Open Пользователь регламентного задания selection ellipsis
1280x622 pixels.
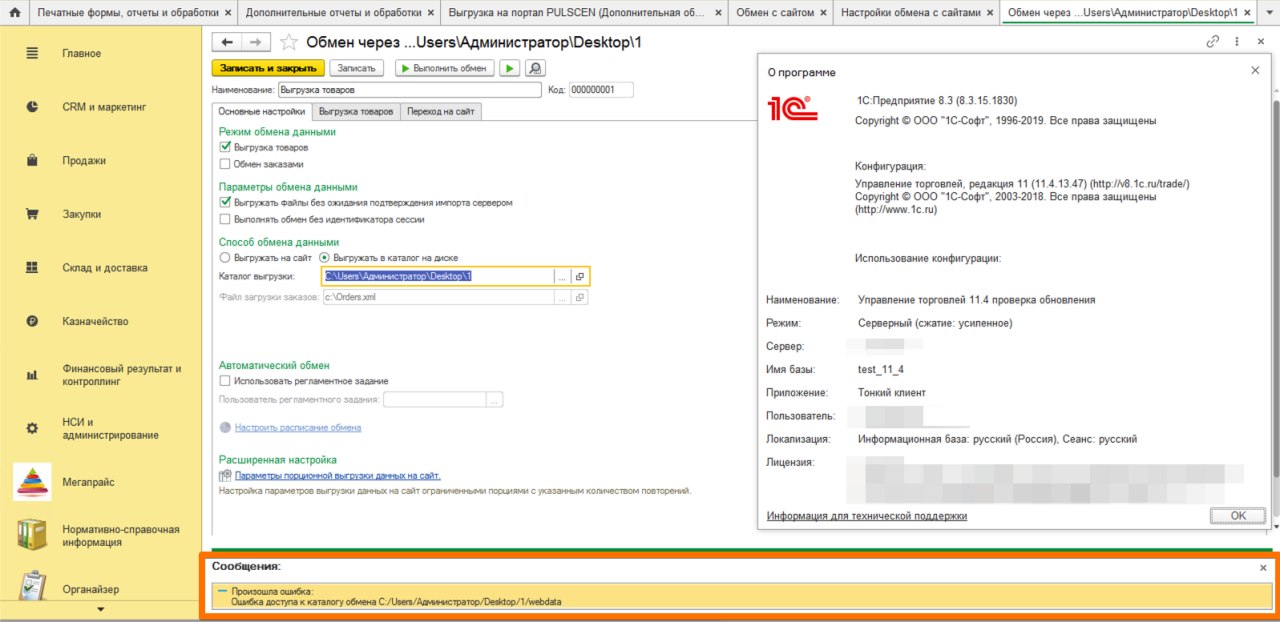(x=494, y=400)
